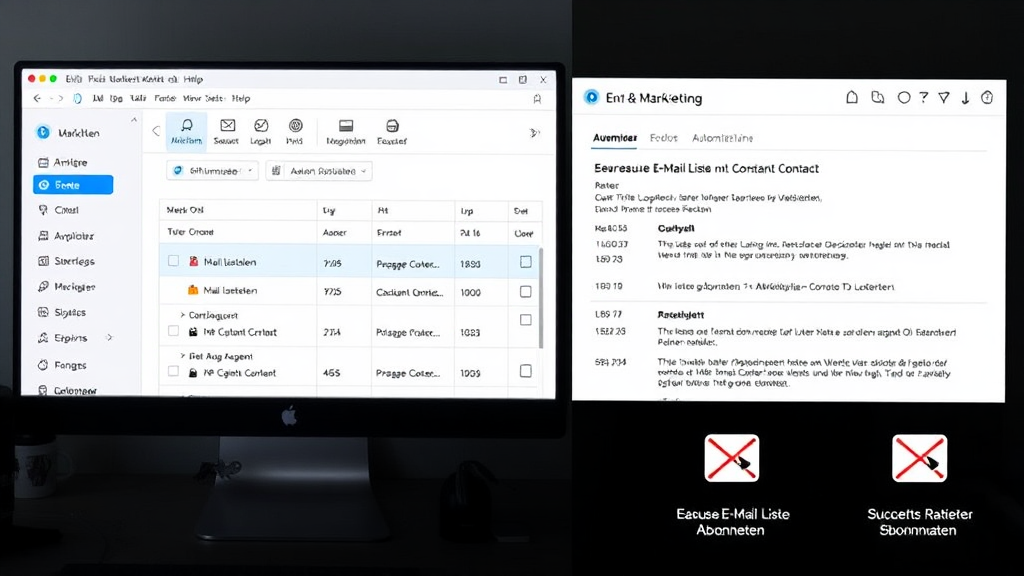Screen dimensions: 1024x576
Task: Click the card-shaped toolbar icon
Action: pos(346,125)
